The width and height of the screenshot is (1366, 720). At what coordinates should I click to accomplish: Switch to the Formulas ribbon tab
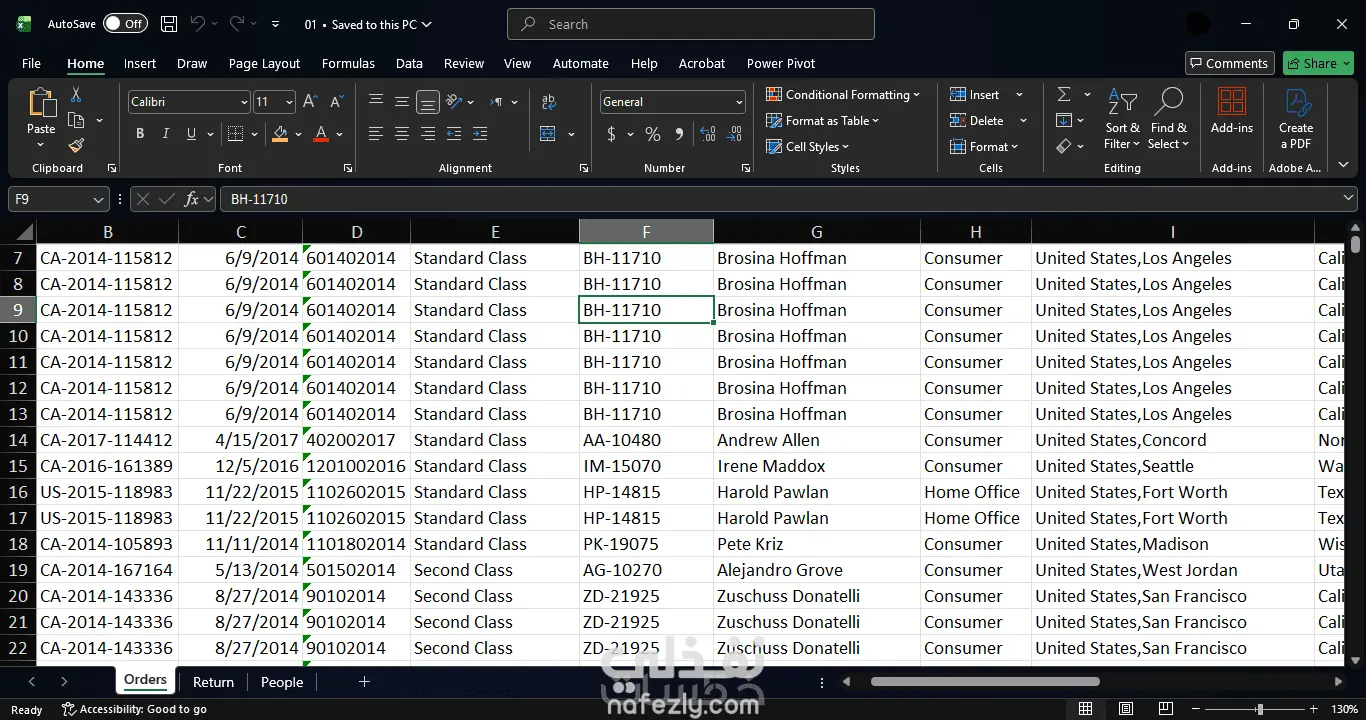coord(348,63)
